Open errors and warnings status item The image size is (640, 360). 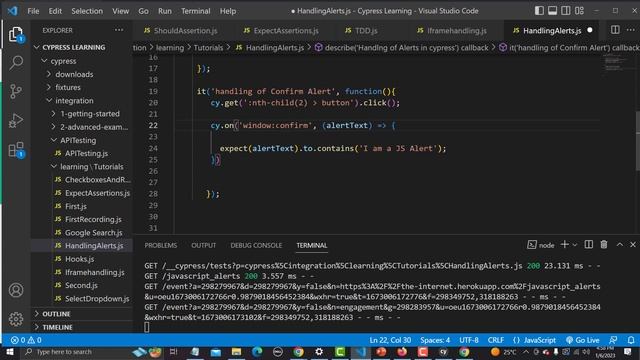click(26, 340)
